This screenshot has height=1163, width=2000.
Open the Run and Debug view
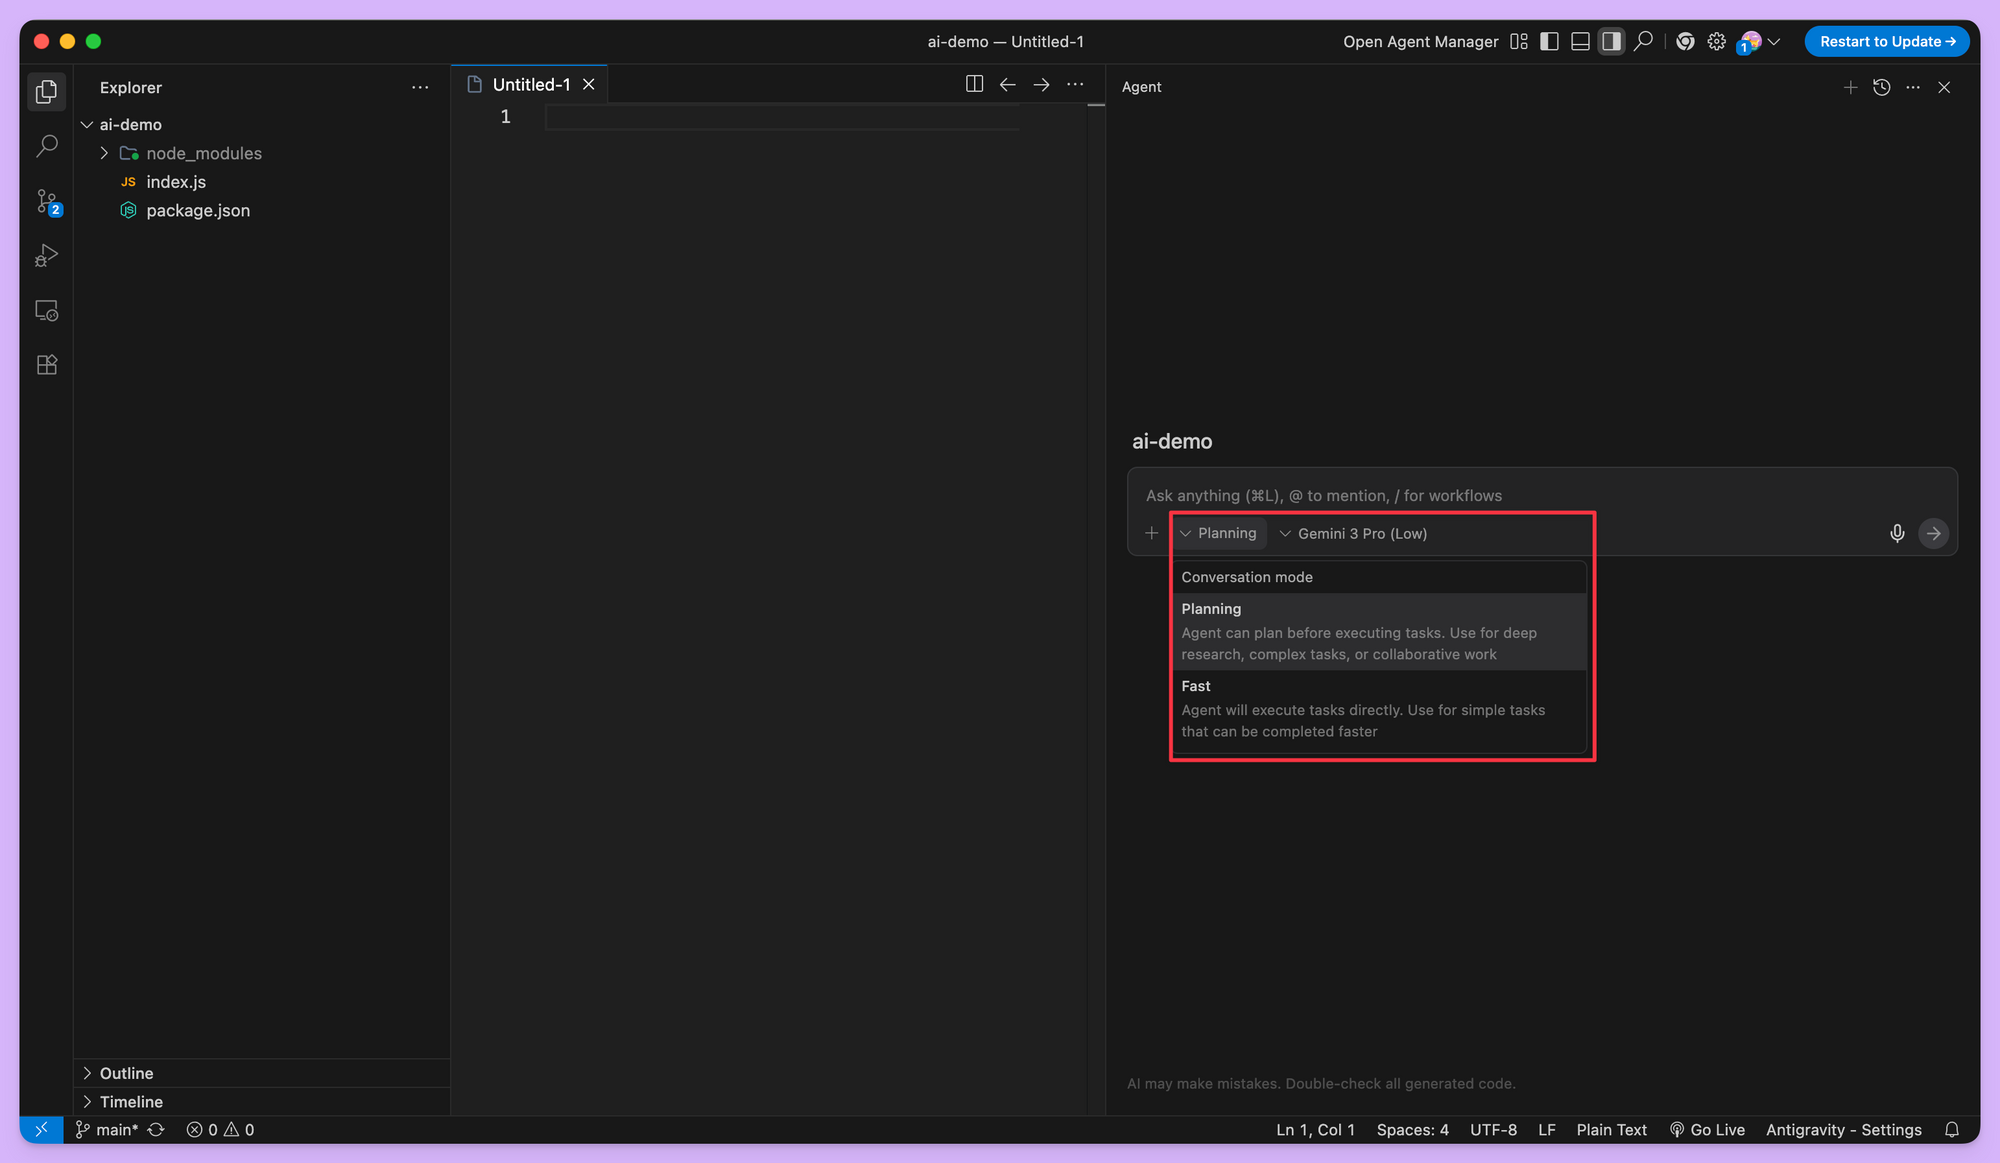pyautogui.click(x=46, y=256)
